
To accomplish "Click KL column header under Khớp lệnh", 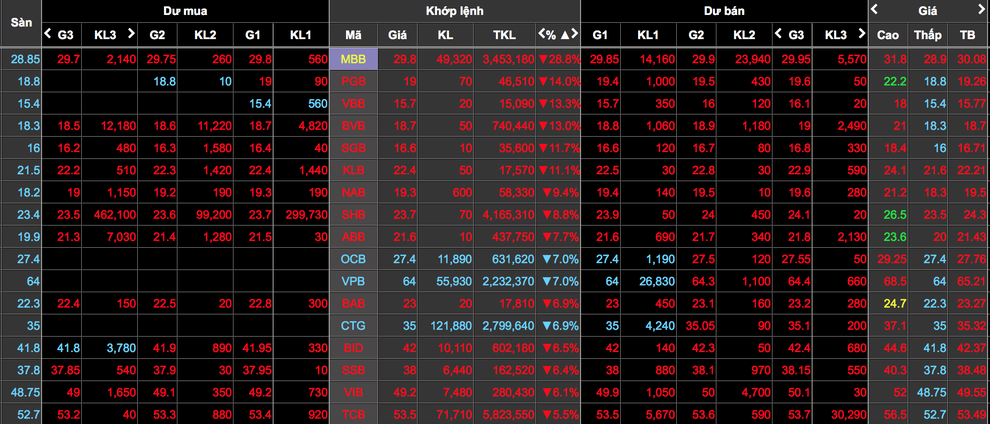I will pos(445,35).
